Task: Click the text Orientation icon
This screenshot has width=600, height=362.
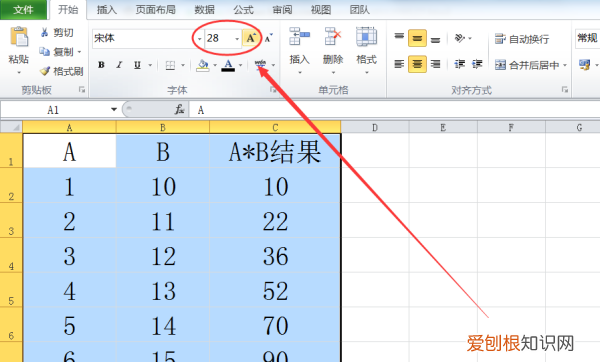Action: tap(460, 38)
